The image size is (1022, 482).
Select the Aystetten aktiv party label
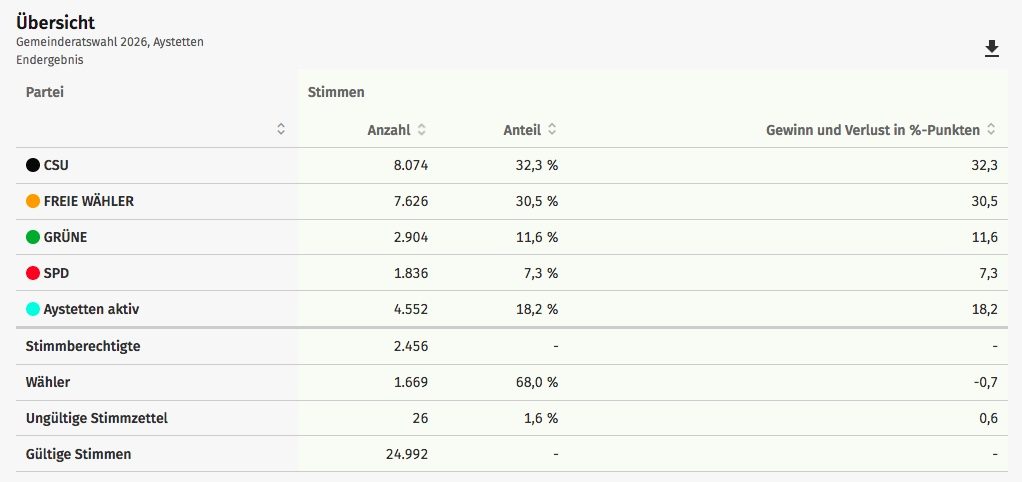point(91,309)
